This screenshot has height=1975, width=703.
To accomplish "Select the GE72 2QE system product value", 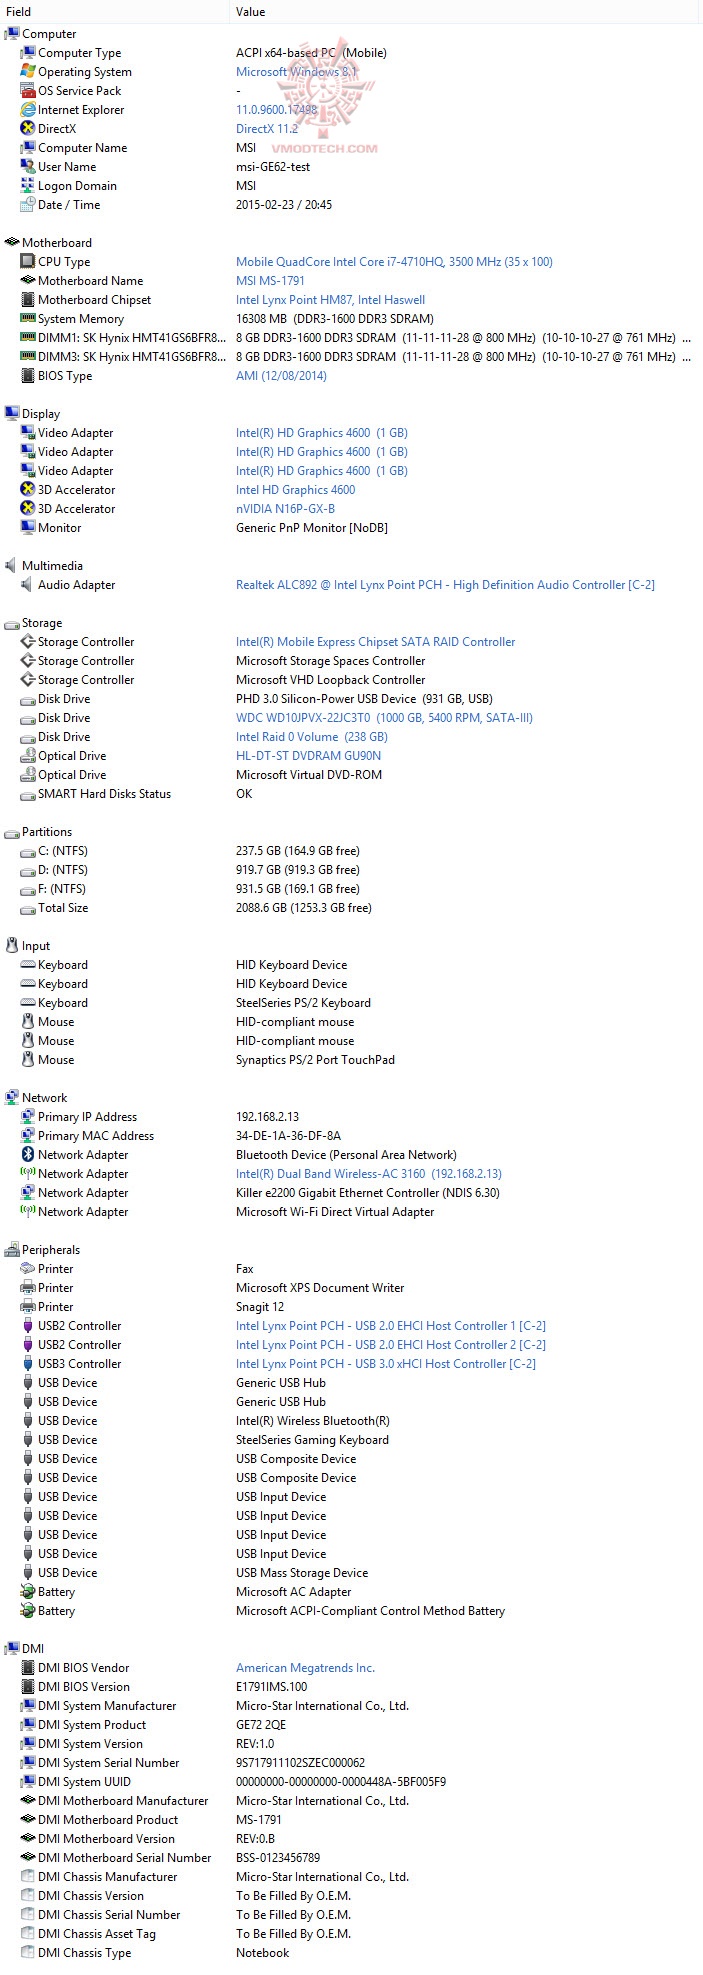I will 261,1725.
